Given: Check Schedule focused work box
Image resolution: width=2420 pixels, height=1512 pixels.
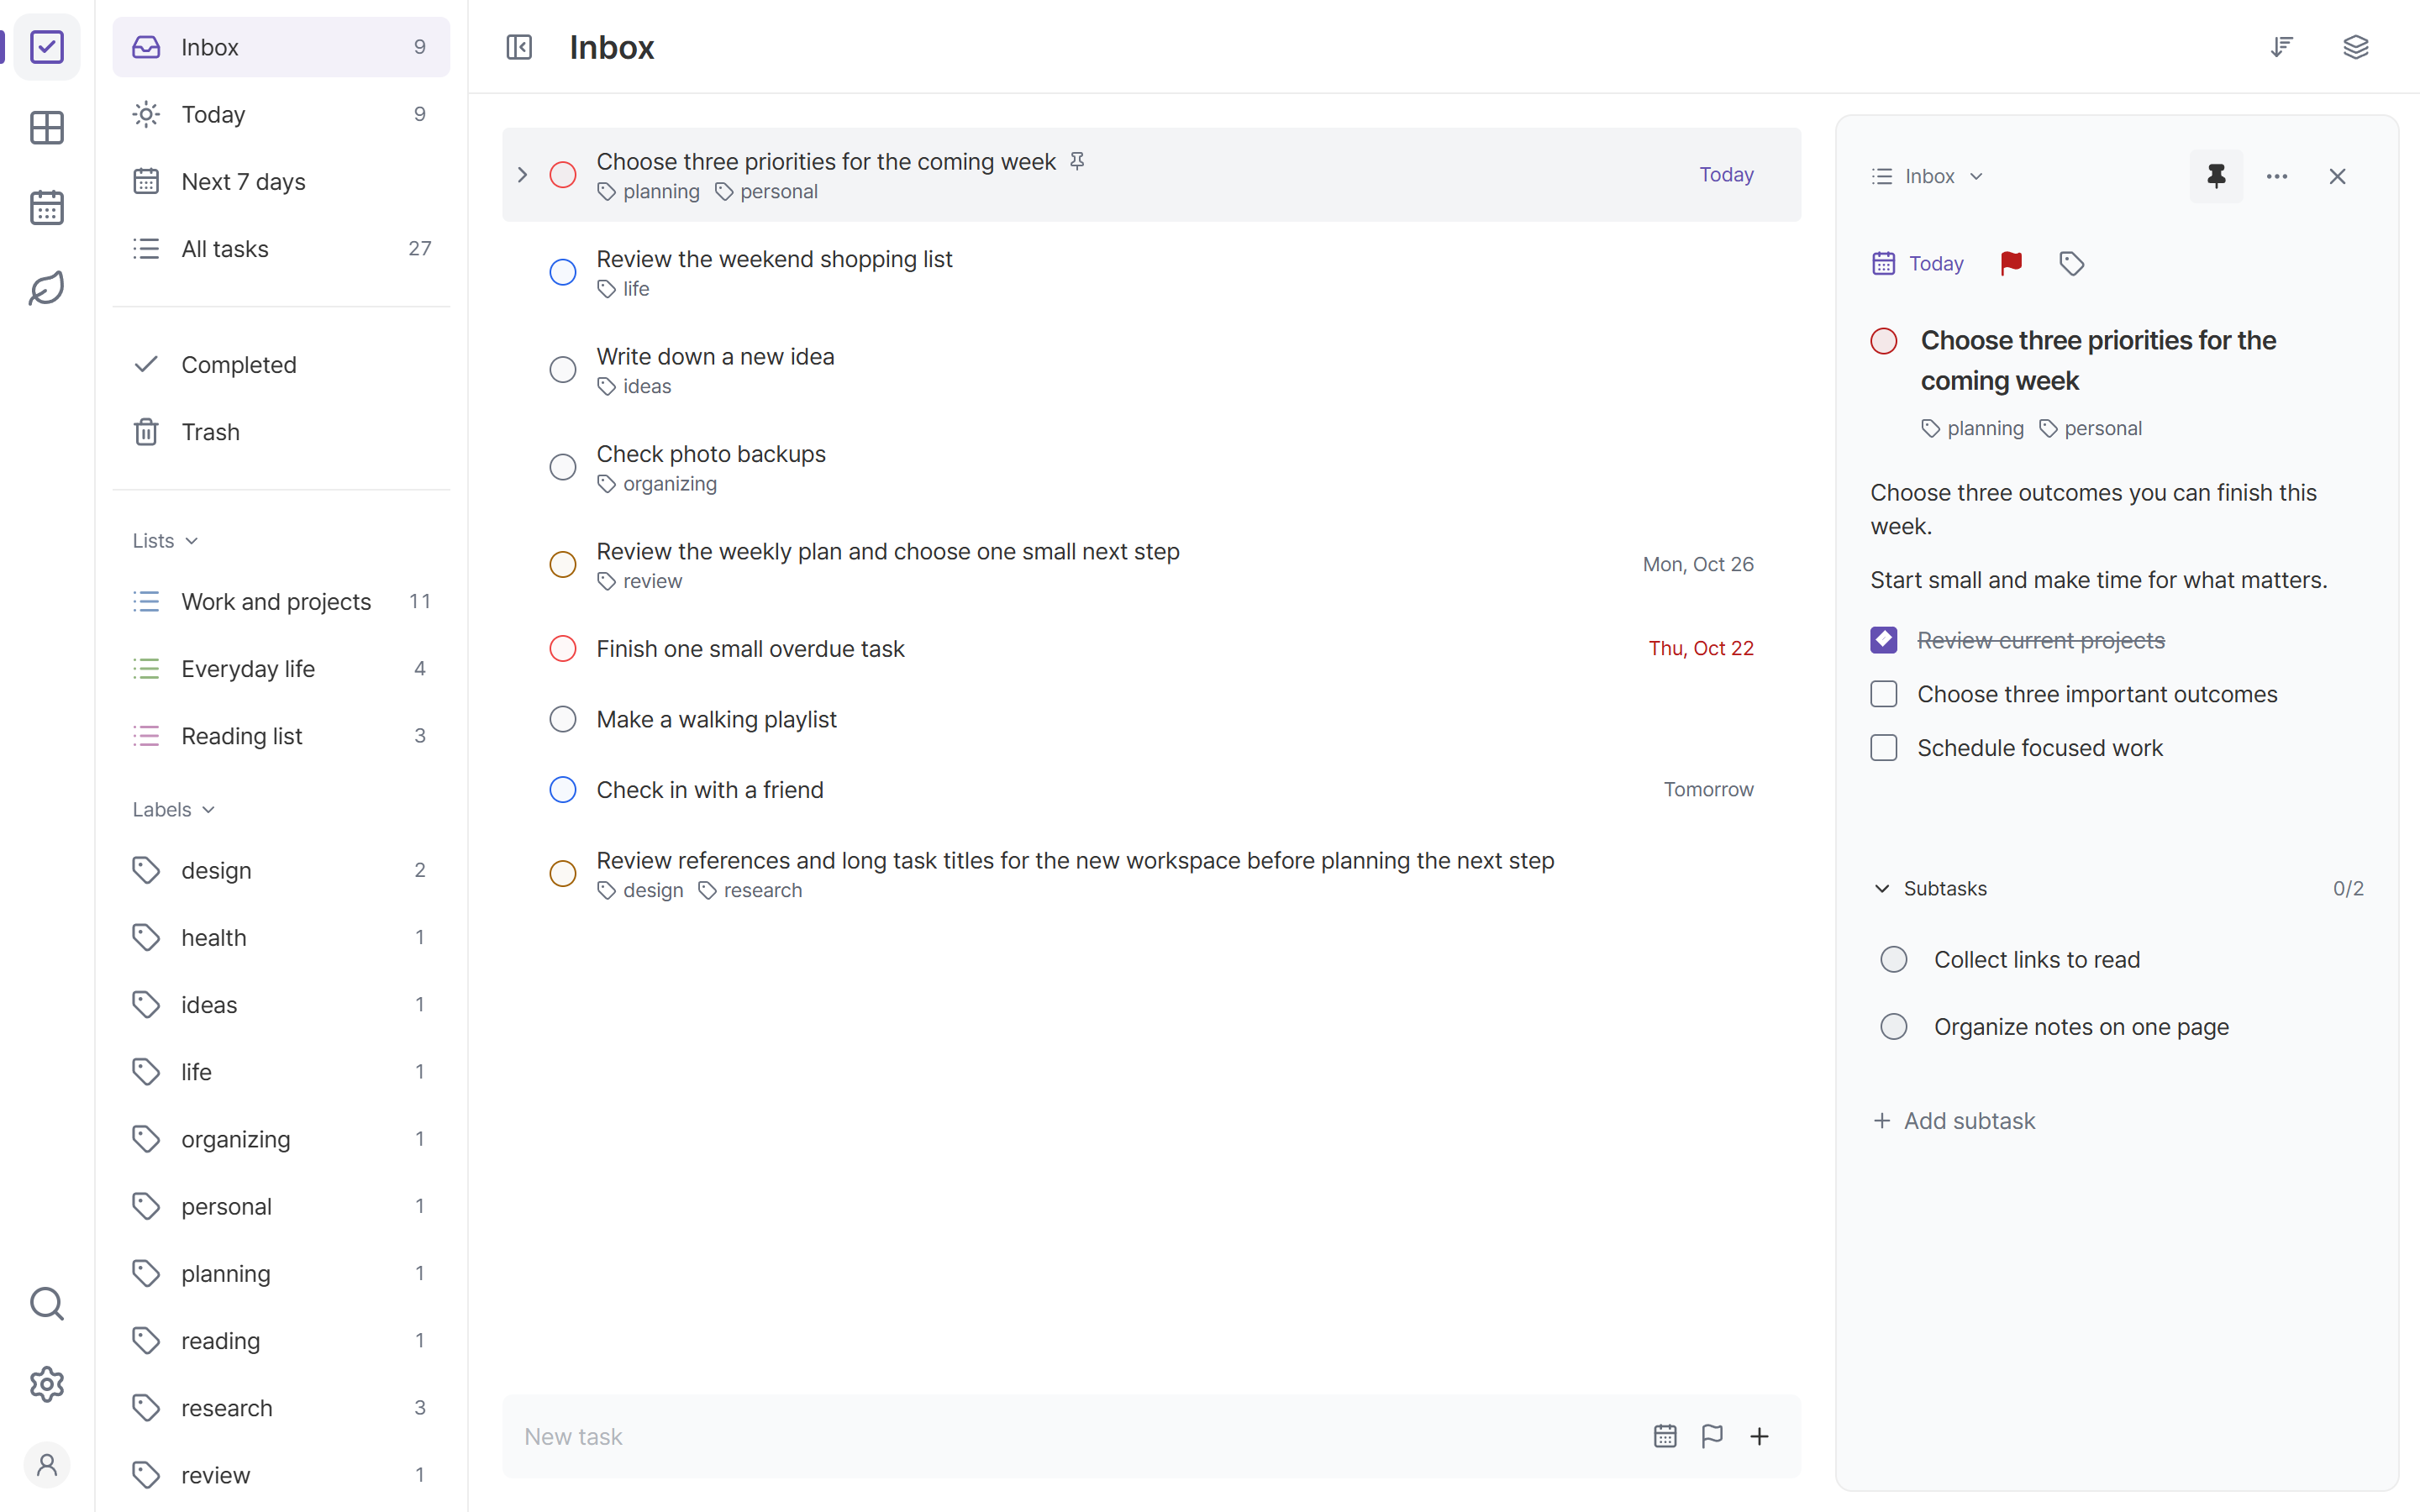Looking at the screenshot, I should coord(1884,748).
